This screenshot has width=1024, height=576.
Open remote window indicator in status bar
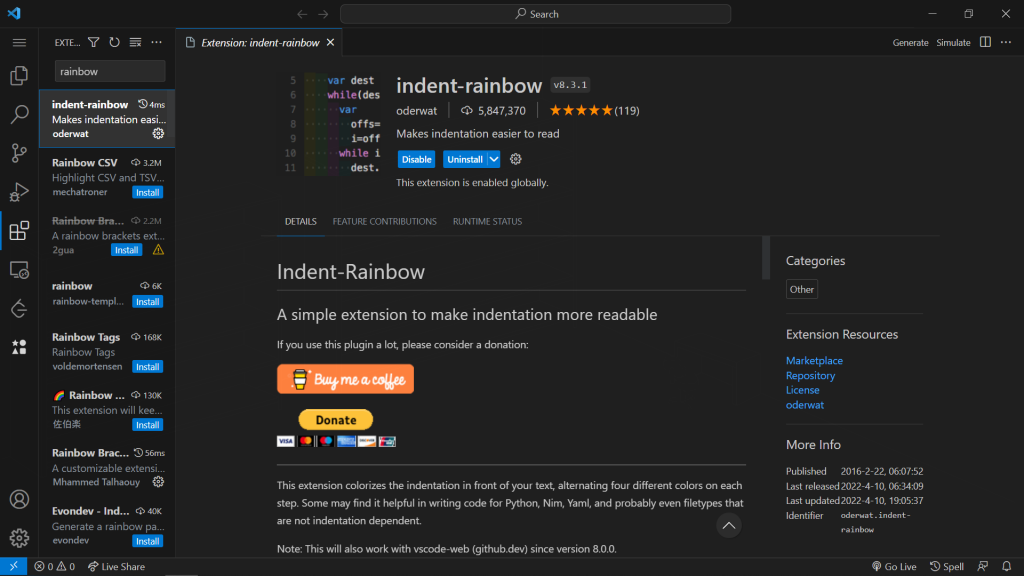tap(13, 566)
